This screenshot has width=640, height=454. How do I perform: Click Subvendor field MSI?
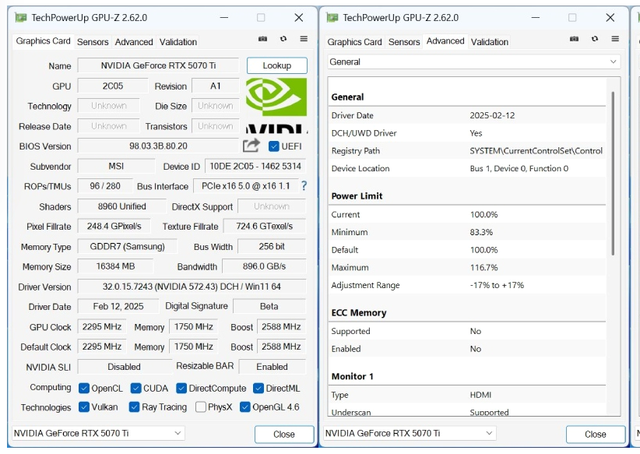click(x=116, y=166)
